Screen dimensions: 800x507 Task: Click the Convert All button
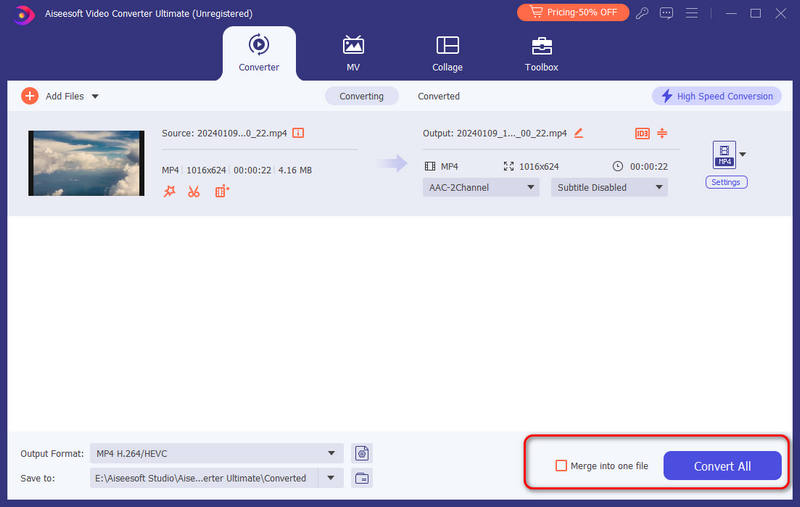[722, 466]
